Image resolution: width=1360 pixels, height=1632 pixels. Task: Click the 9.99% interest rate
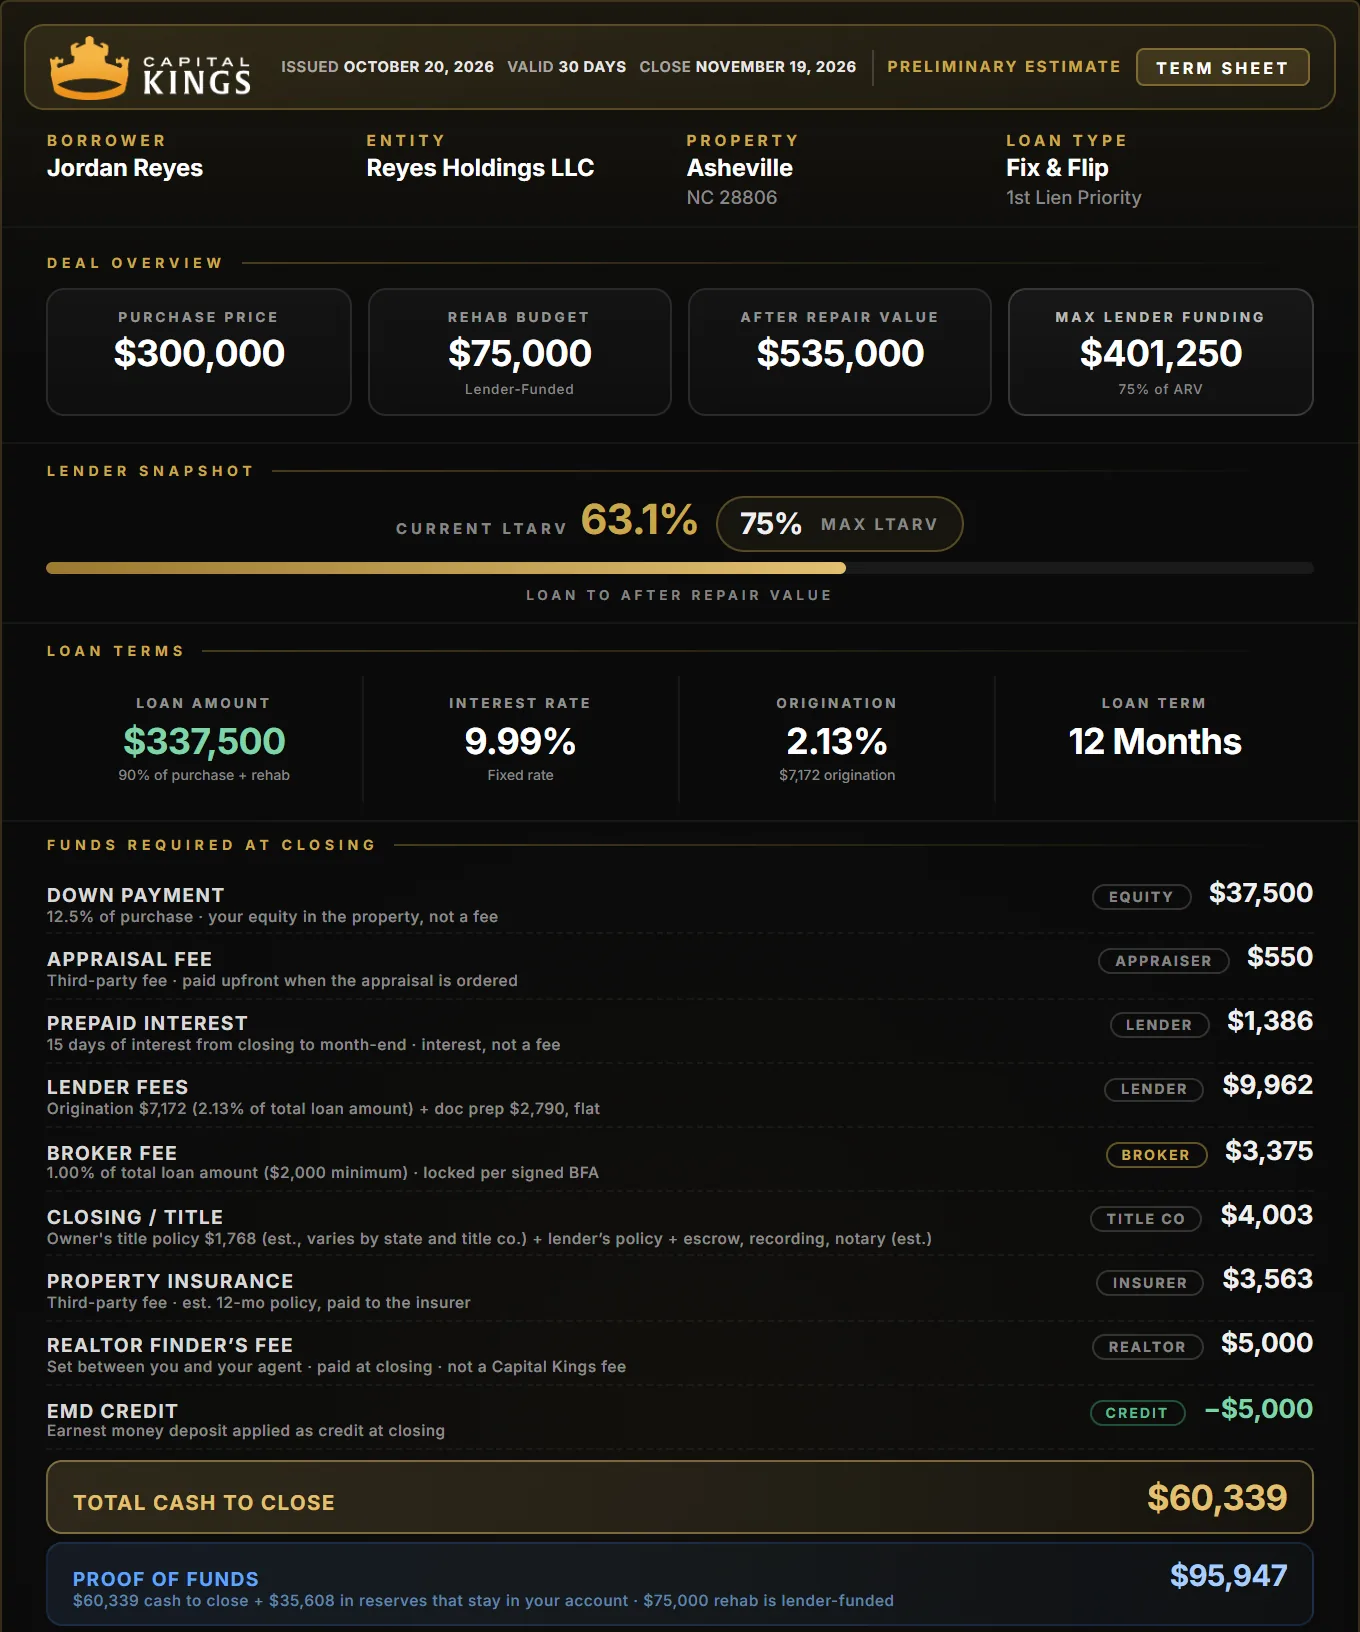click(520, 741)
